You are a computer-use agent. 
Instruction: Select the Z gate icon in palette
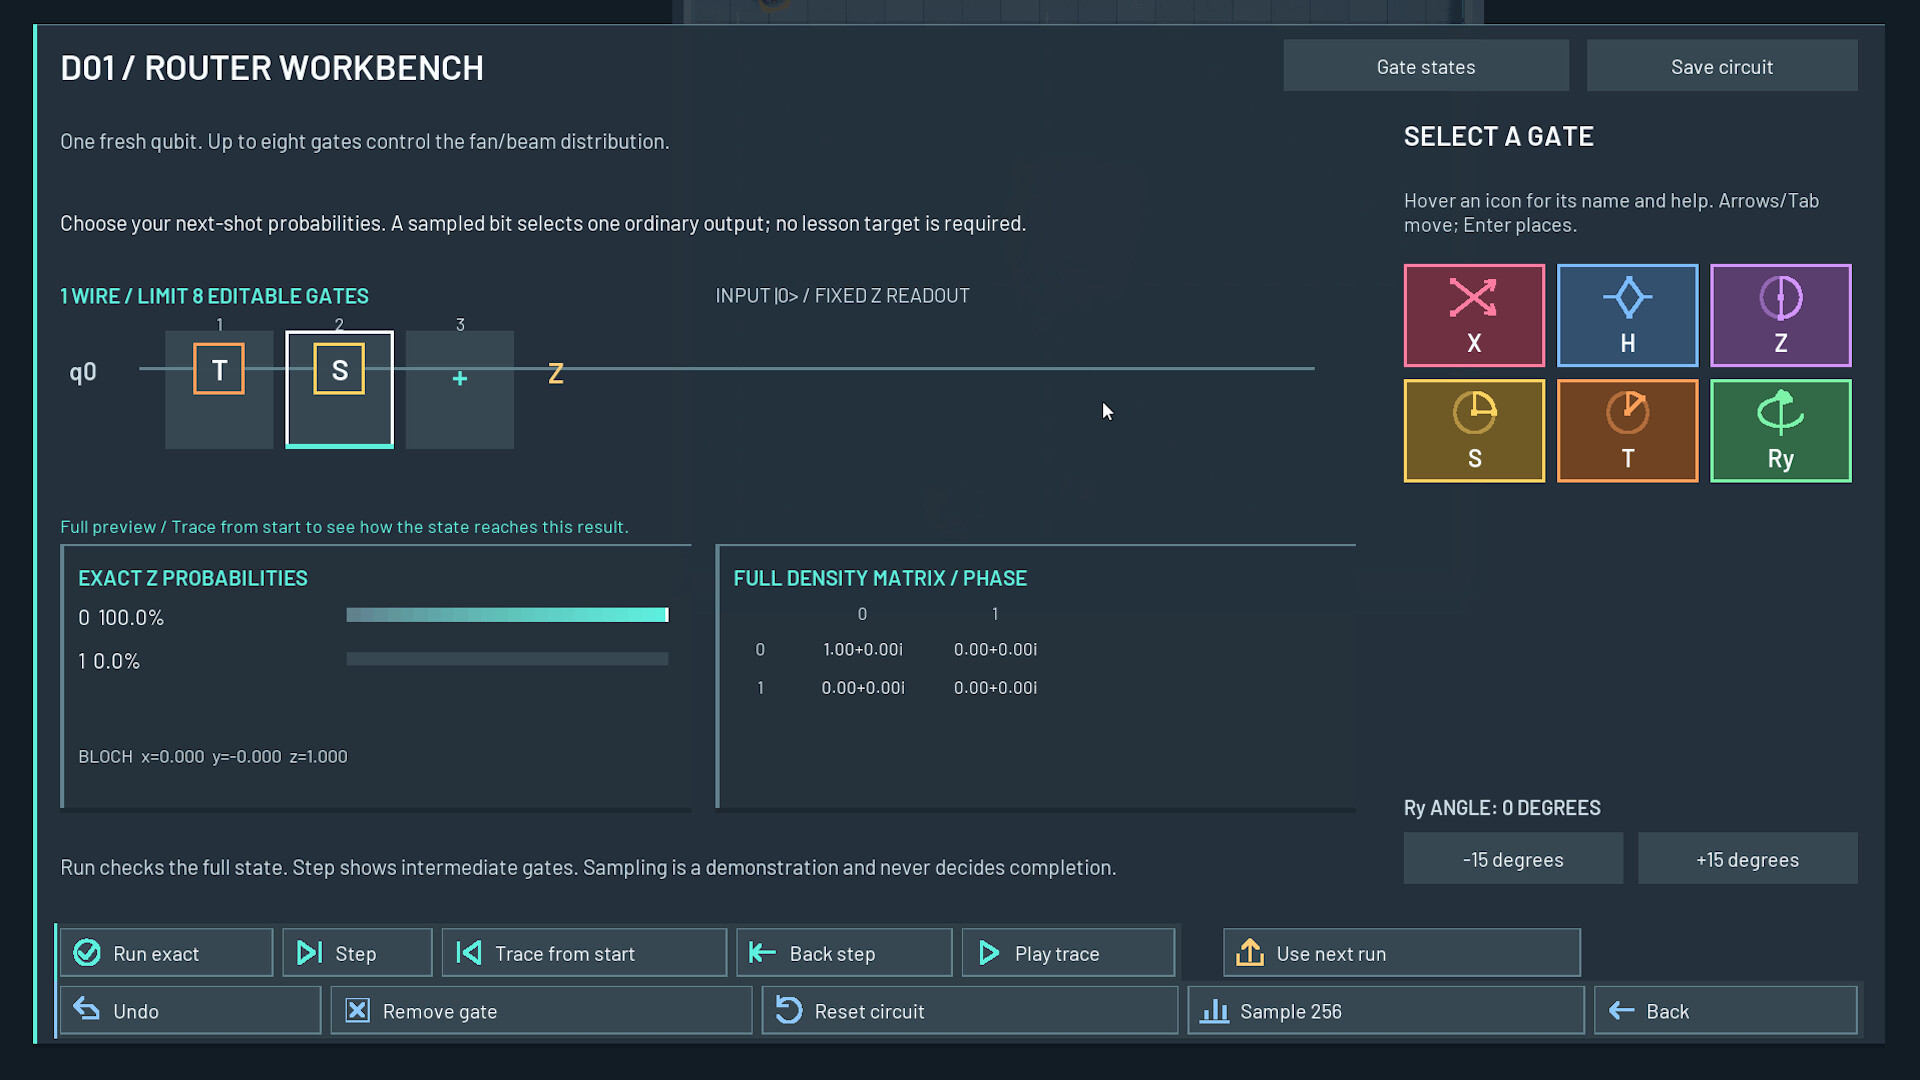pos(1780,315)
